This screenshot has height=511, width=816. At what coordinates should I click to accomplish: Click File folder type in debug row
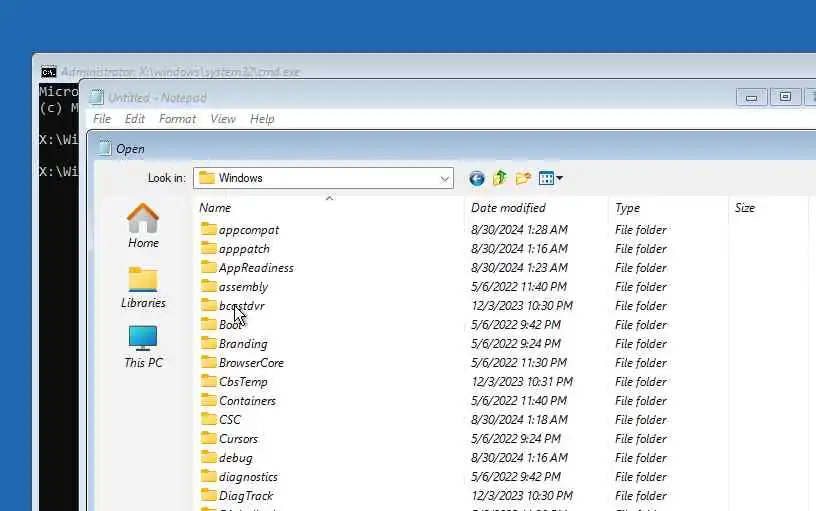(641, 458)
